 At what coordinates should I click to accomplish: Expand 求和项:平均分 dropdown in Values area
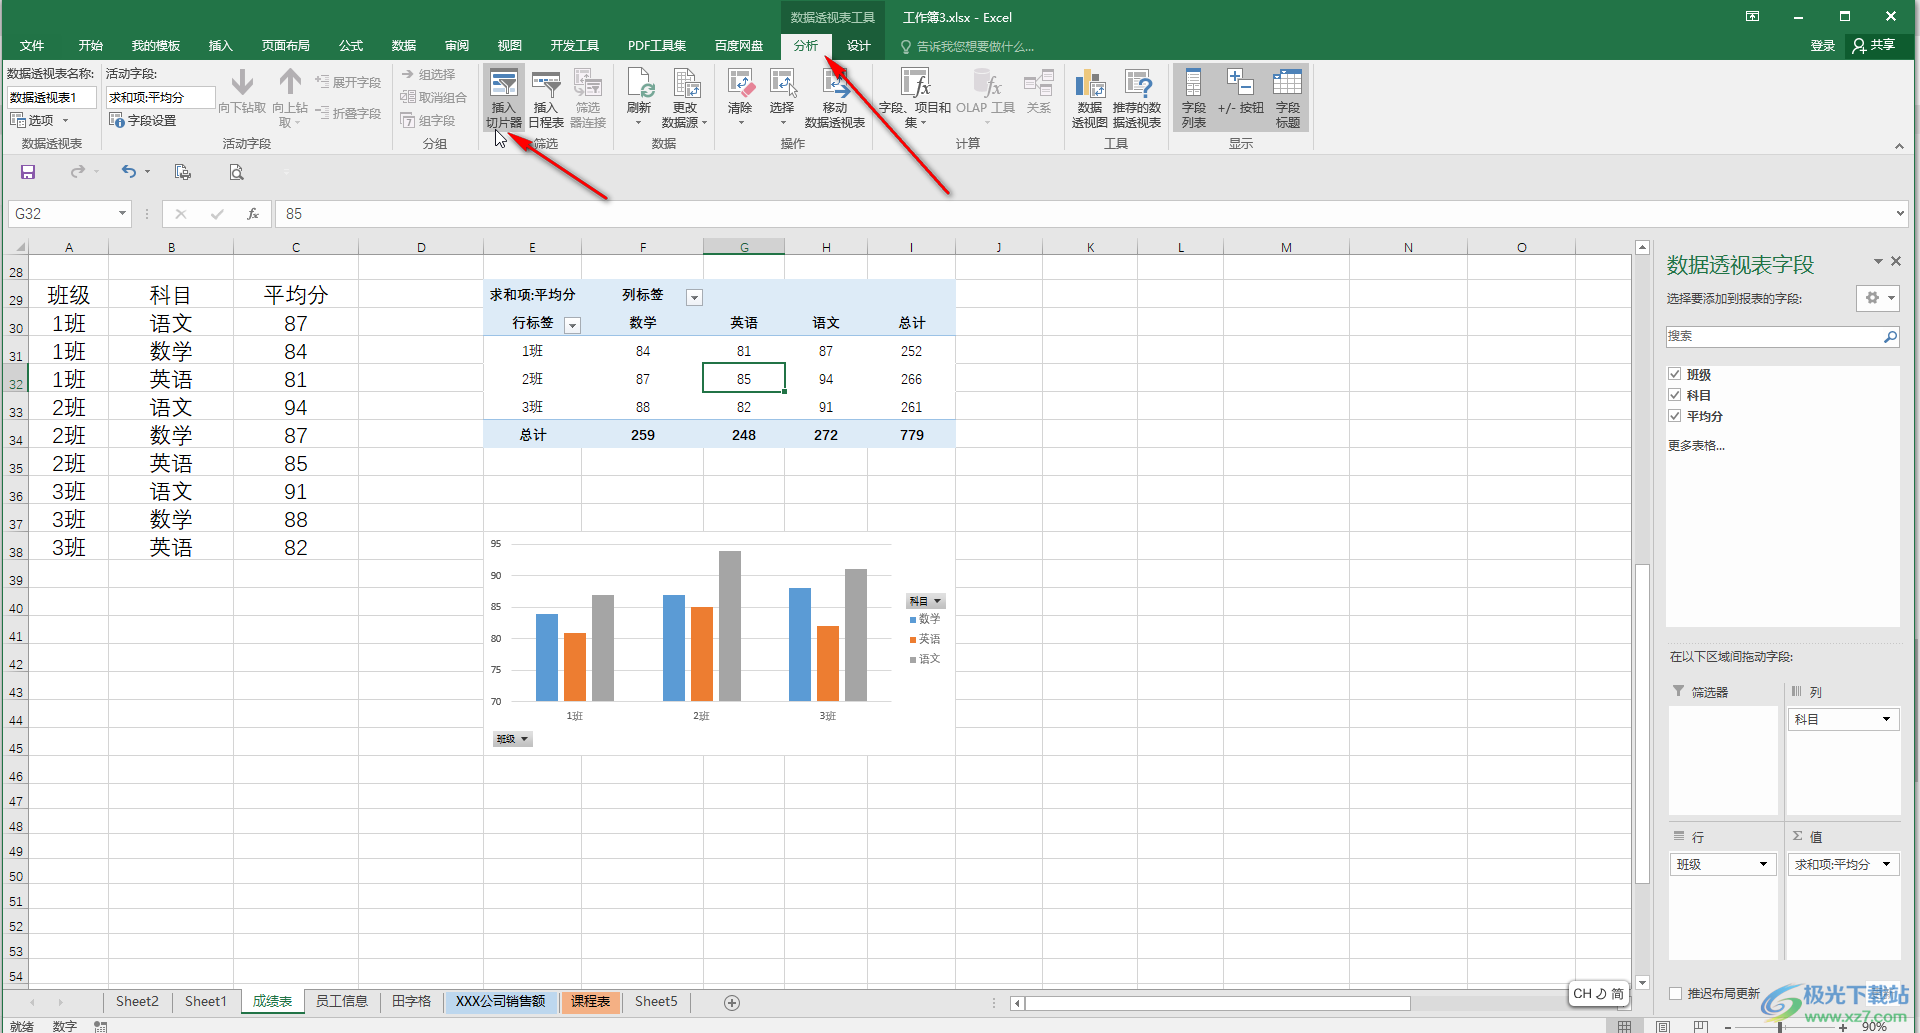(1886, 864)
